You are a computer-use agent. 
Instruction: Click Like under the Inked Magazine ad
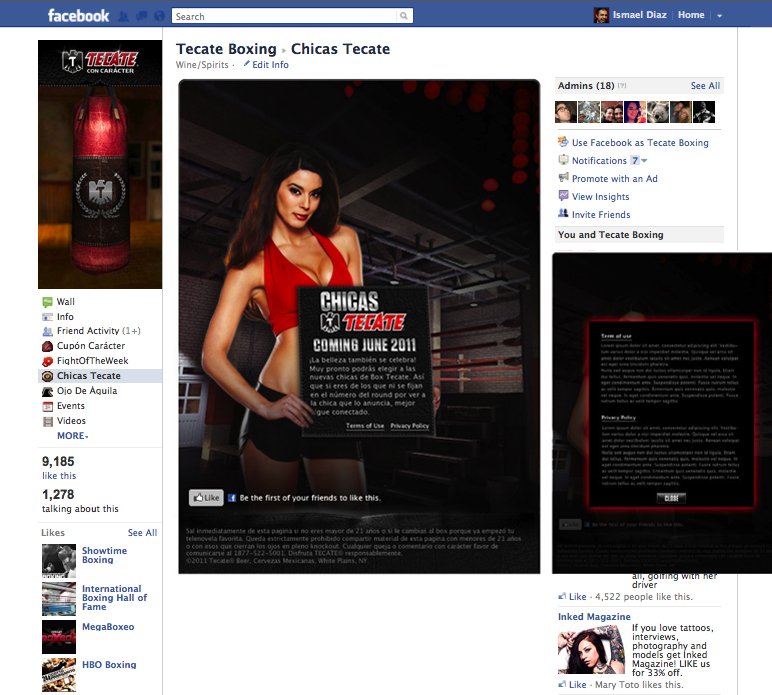tap(578, 684)
